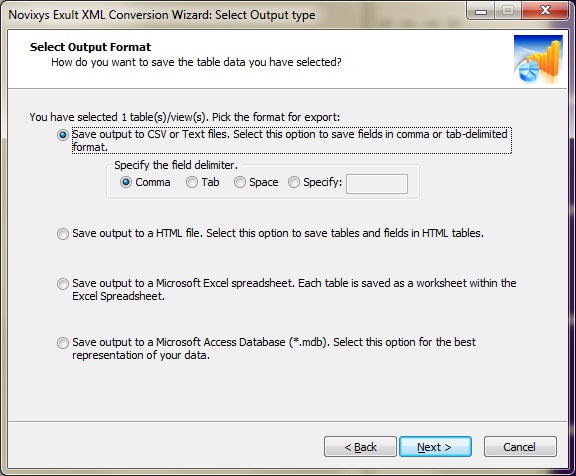This screenshot has height=476, width=576.
Task: Close the wizard window with X
Action: [x=545, y=10]
